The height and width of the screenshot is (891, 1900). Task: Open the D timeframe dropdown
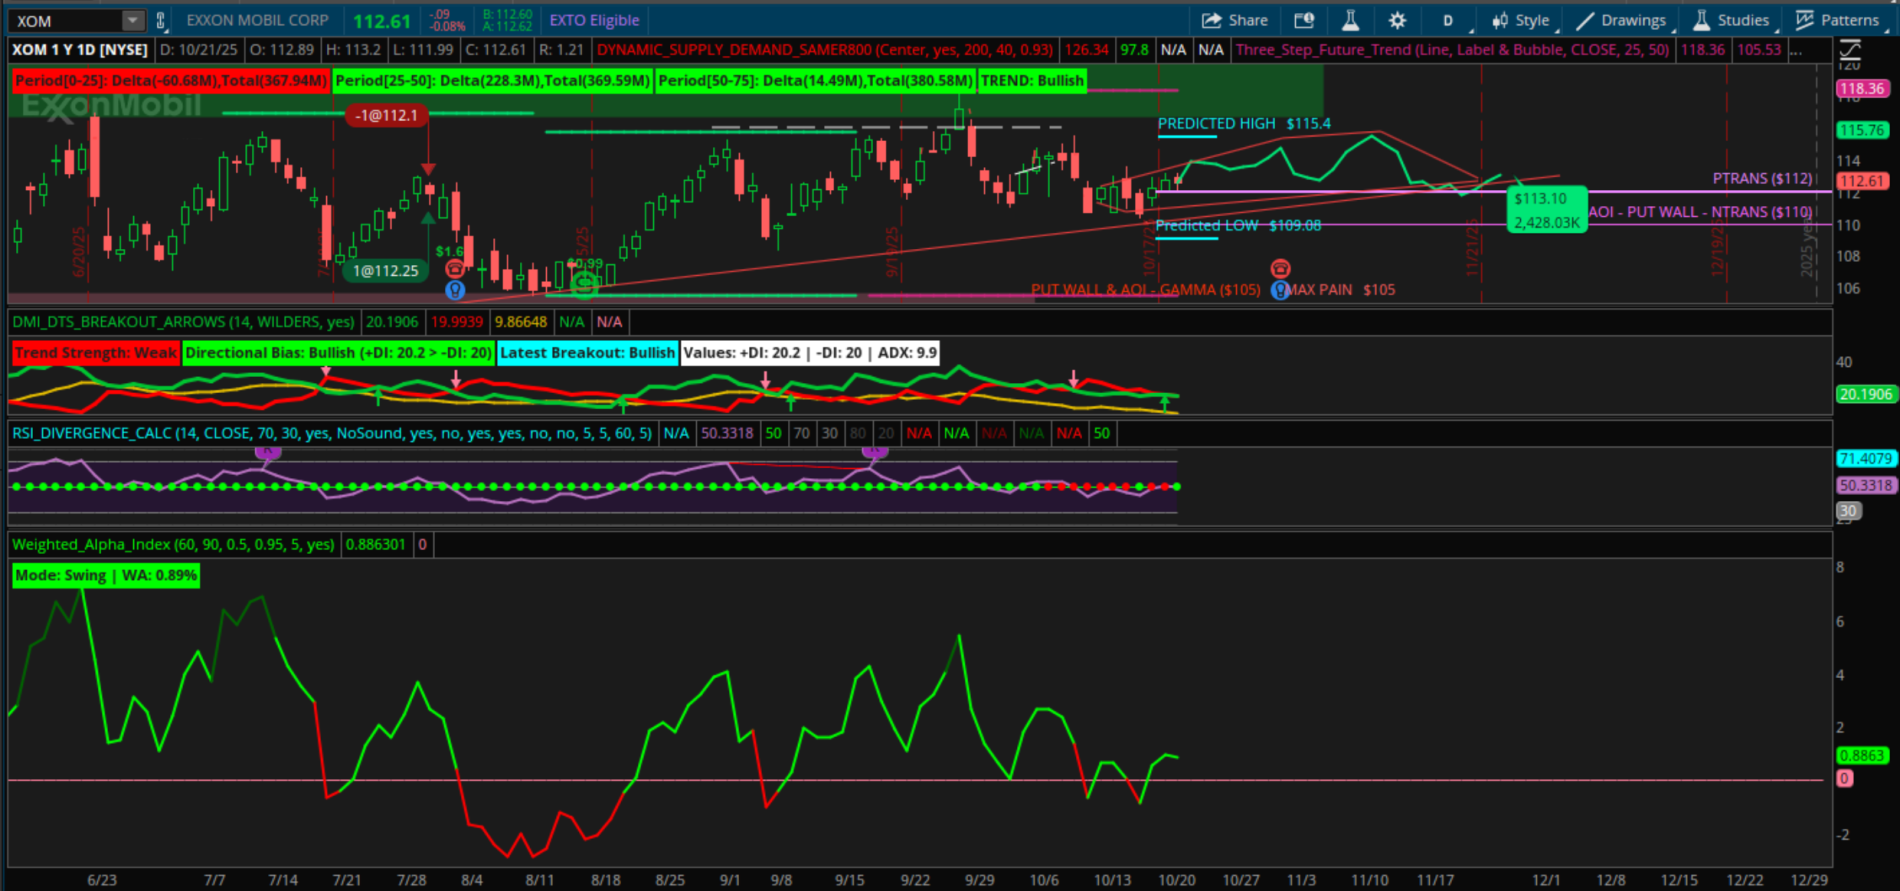1448,20
